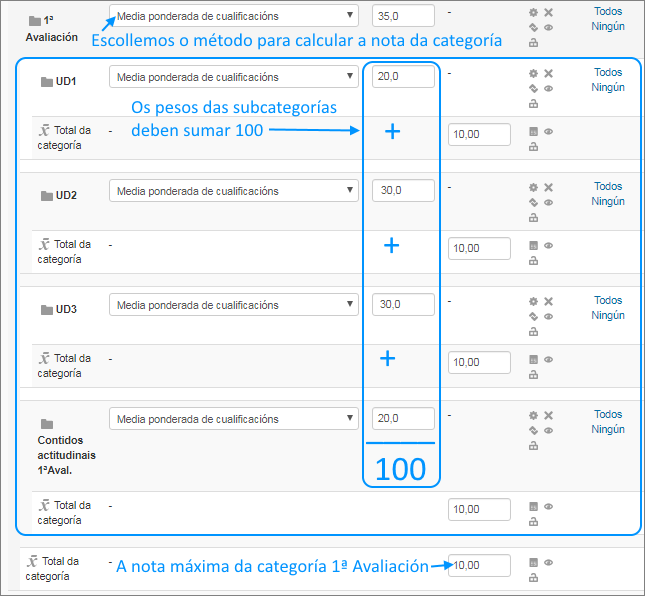Open settings gear for UD3 category
645x596 pixels.
[533, 301]
